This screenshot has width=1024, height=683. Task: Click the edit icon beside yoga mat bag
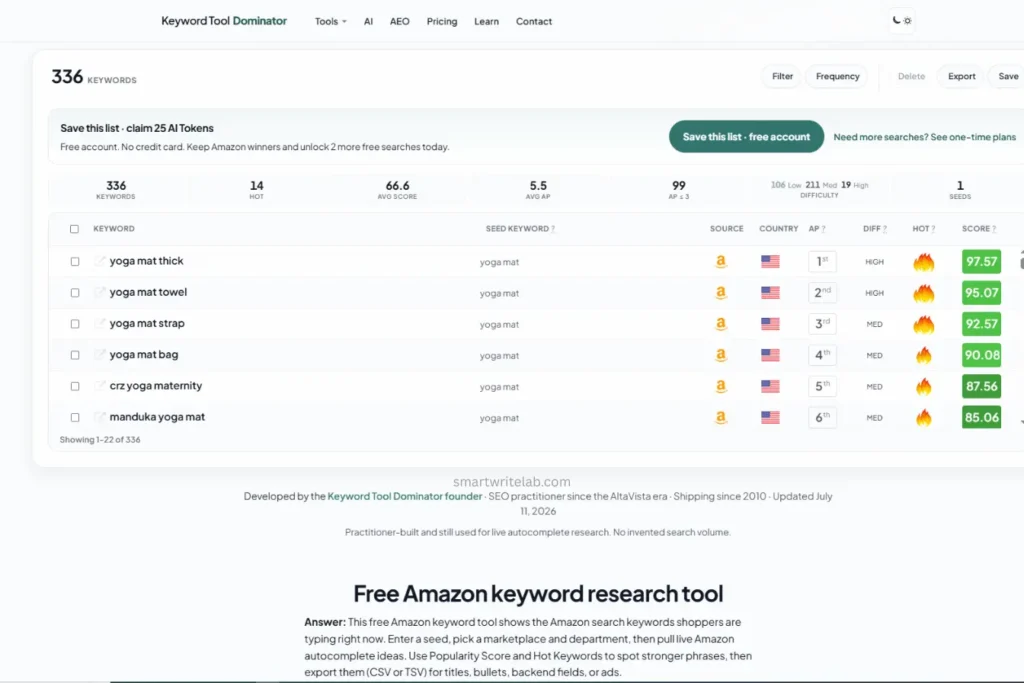(x=99, y=355)
